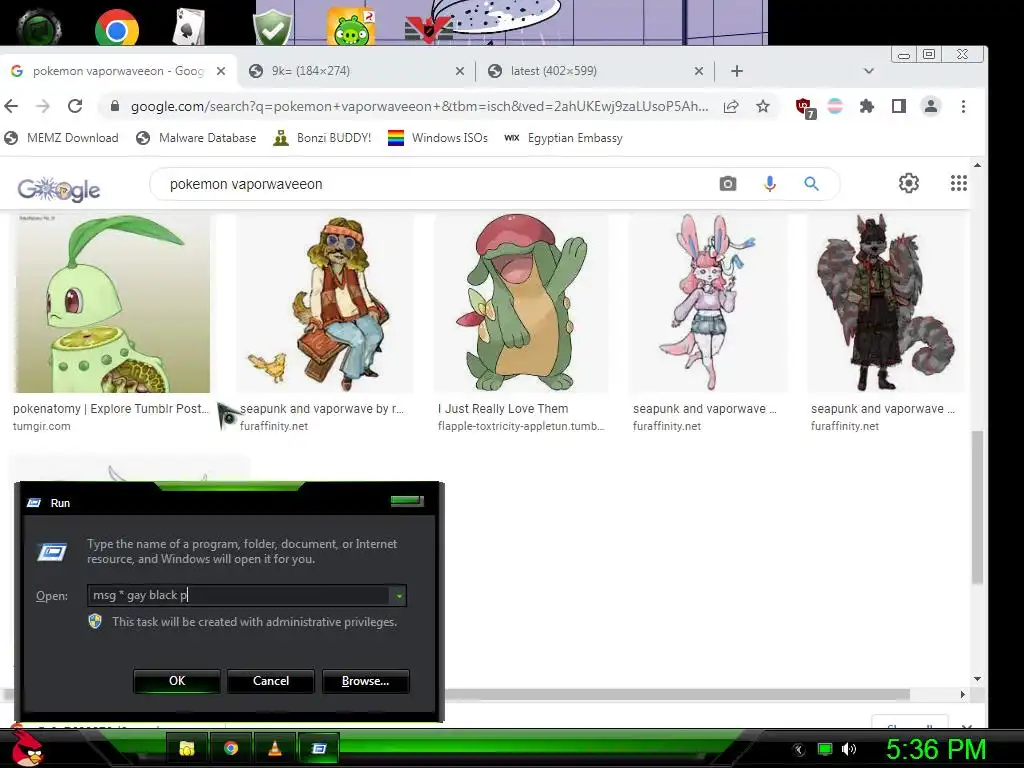Open the Chrome profile avatar
Viewport: 1024px width, 768px height.
pos(931,106)
